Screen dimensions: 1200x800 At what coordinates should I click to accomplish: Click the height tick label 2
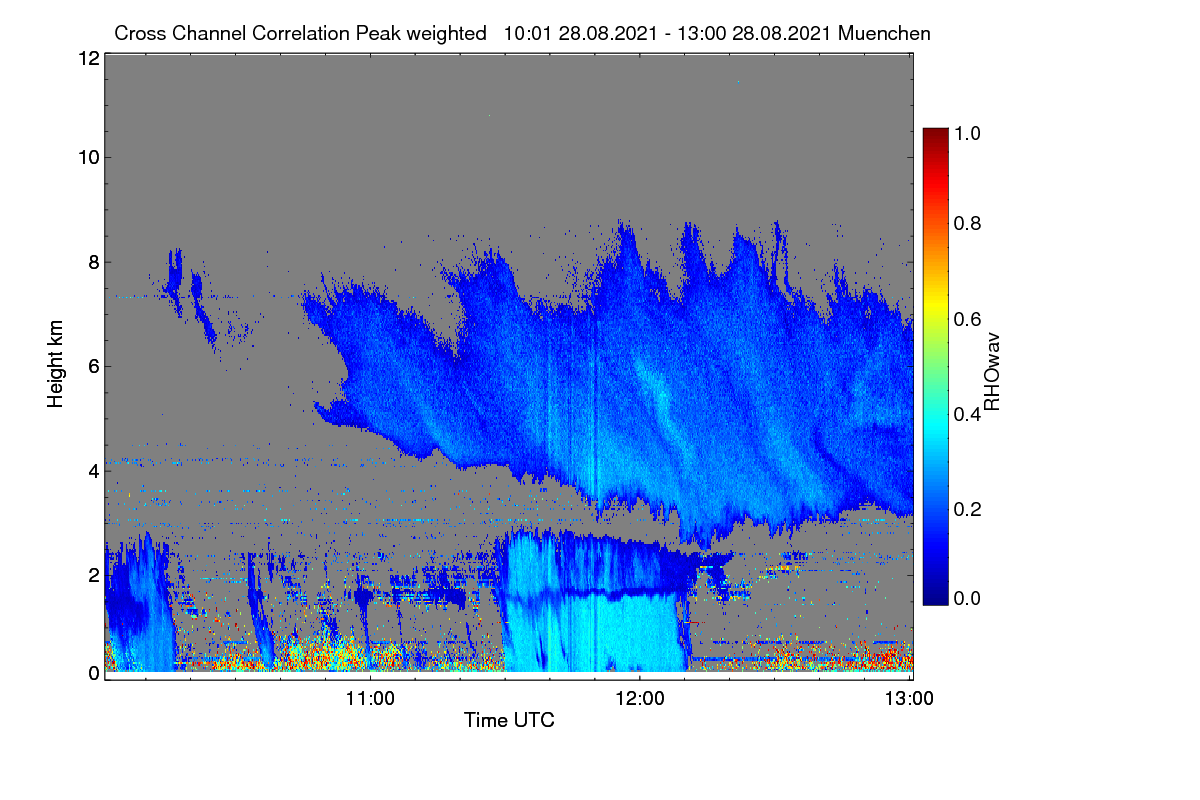tap(93, 574)
